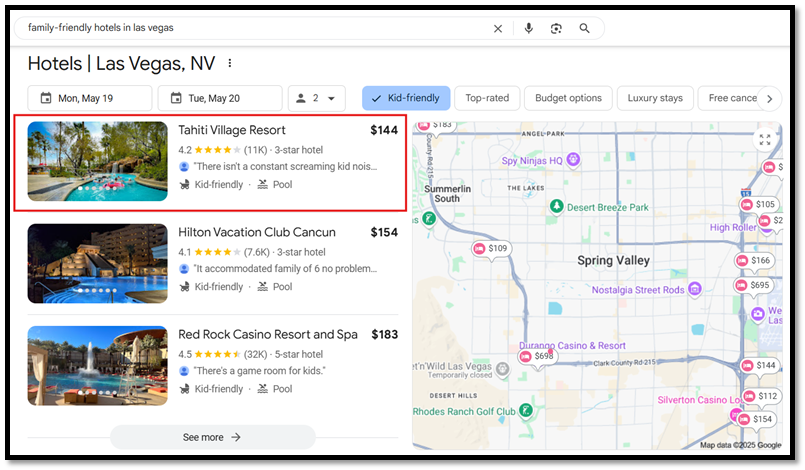The width and height of the screenshot is (805, 470).
Task: Click the Desert Breeze Park map pin
Action: 557,206
